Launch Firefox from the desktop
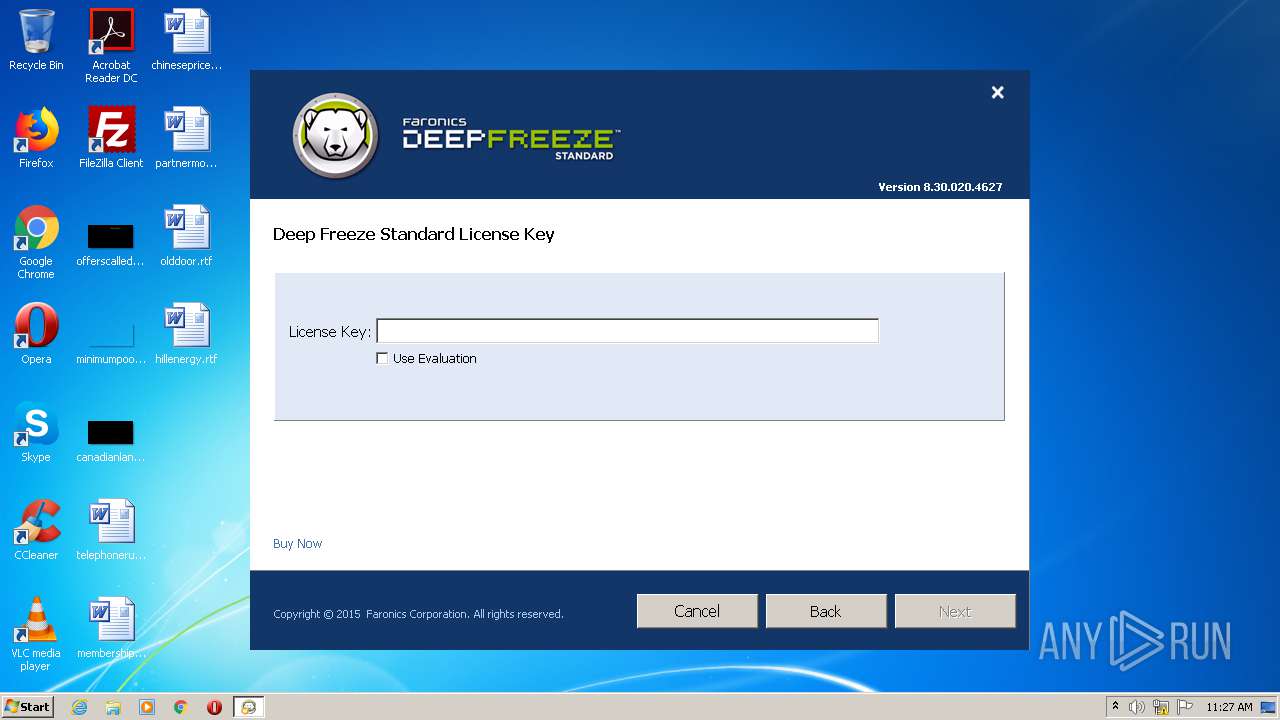1280x720 pixels. coord(36,138)
